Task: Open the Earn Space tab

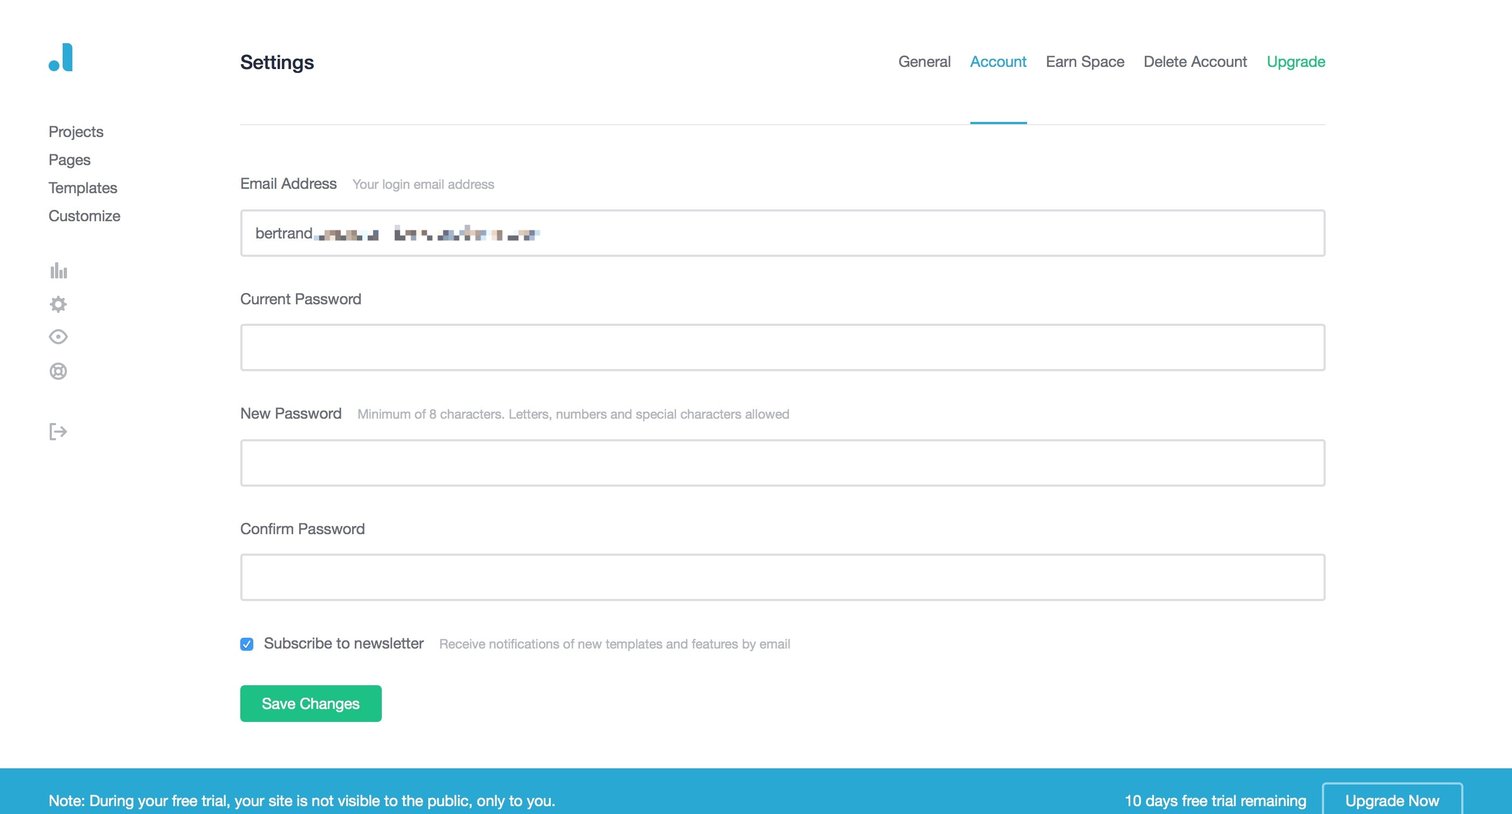Action: [1085, 62]
